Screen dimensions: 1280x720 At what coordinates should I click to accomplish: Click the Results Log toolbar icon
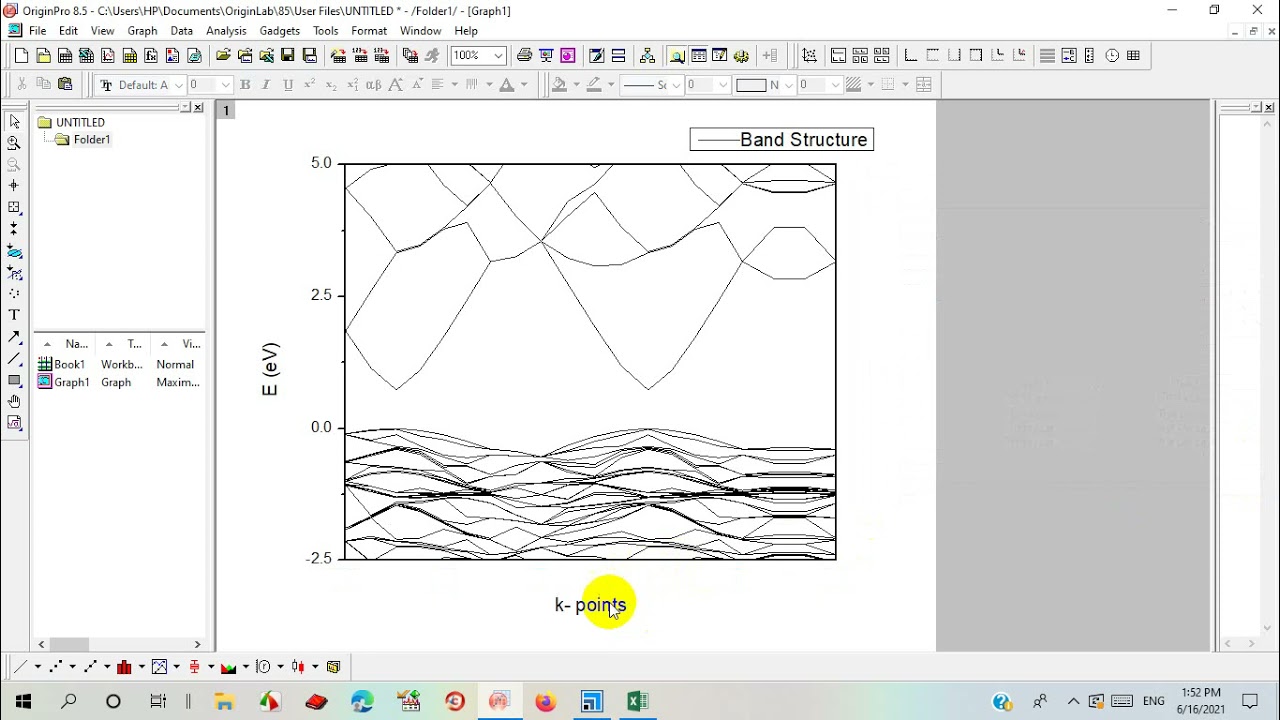click(698, 56)
